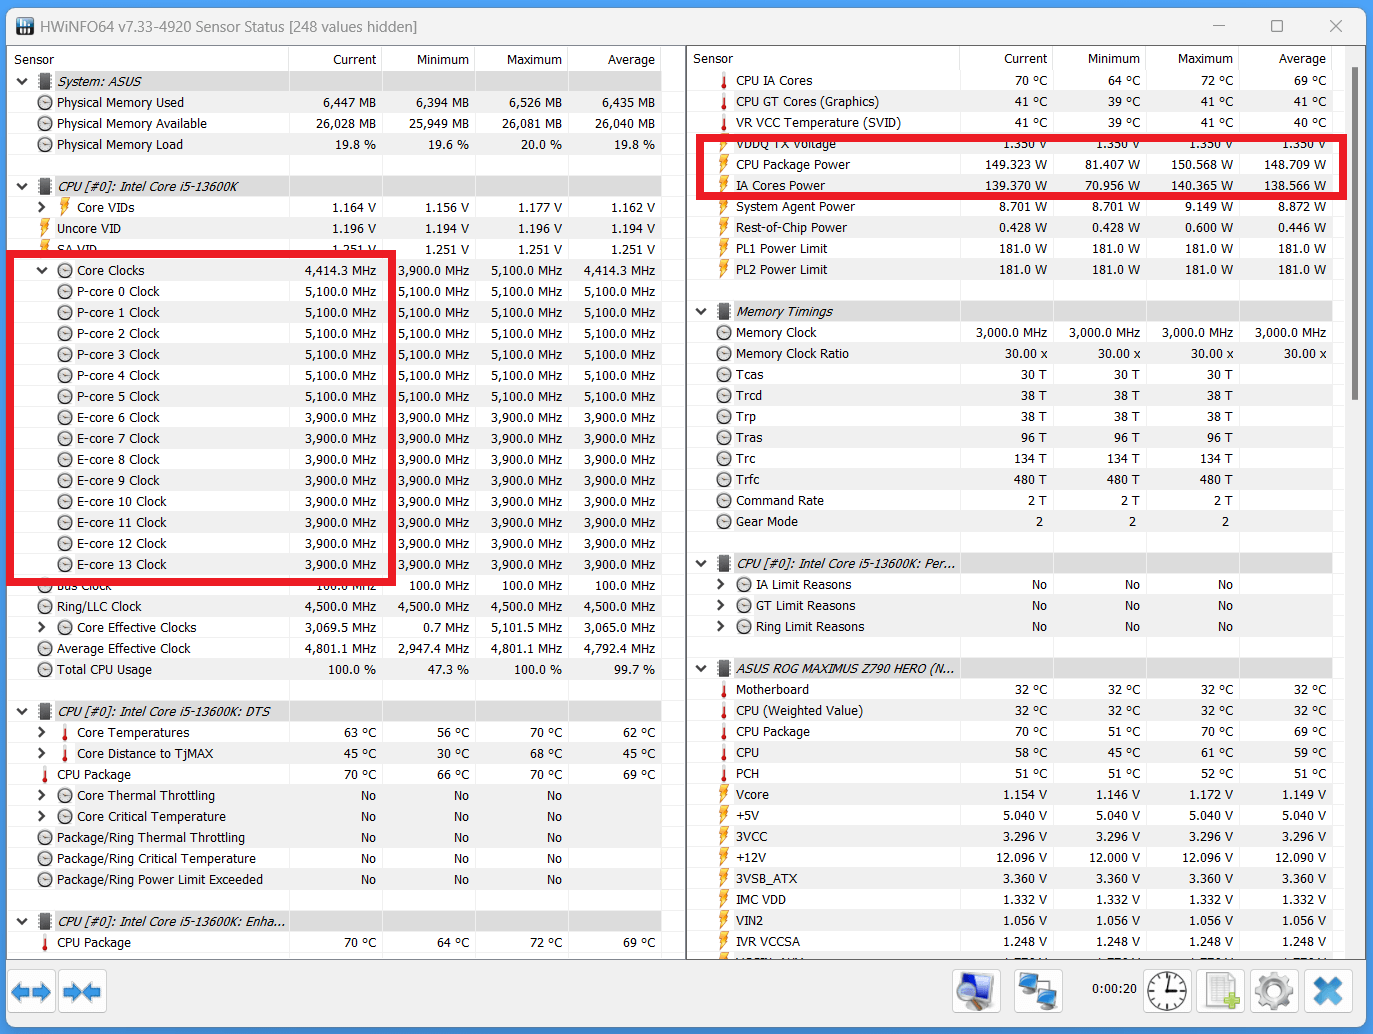Select the IA Cores Power row
This screenshot has width=1373, height=1034.
(x=1010, y=186)
